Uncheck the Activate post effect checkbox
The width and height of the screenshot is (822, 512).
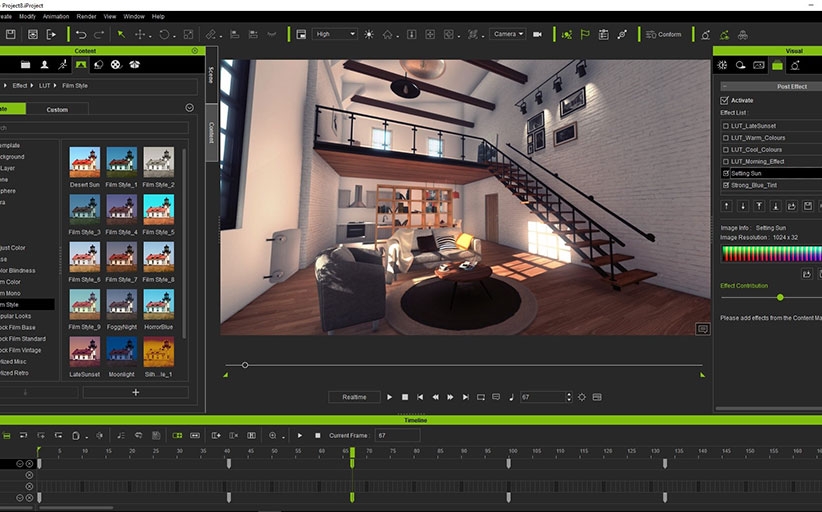point(725,100)
